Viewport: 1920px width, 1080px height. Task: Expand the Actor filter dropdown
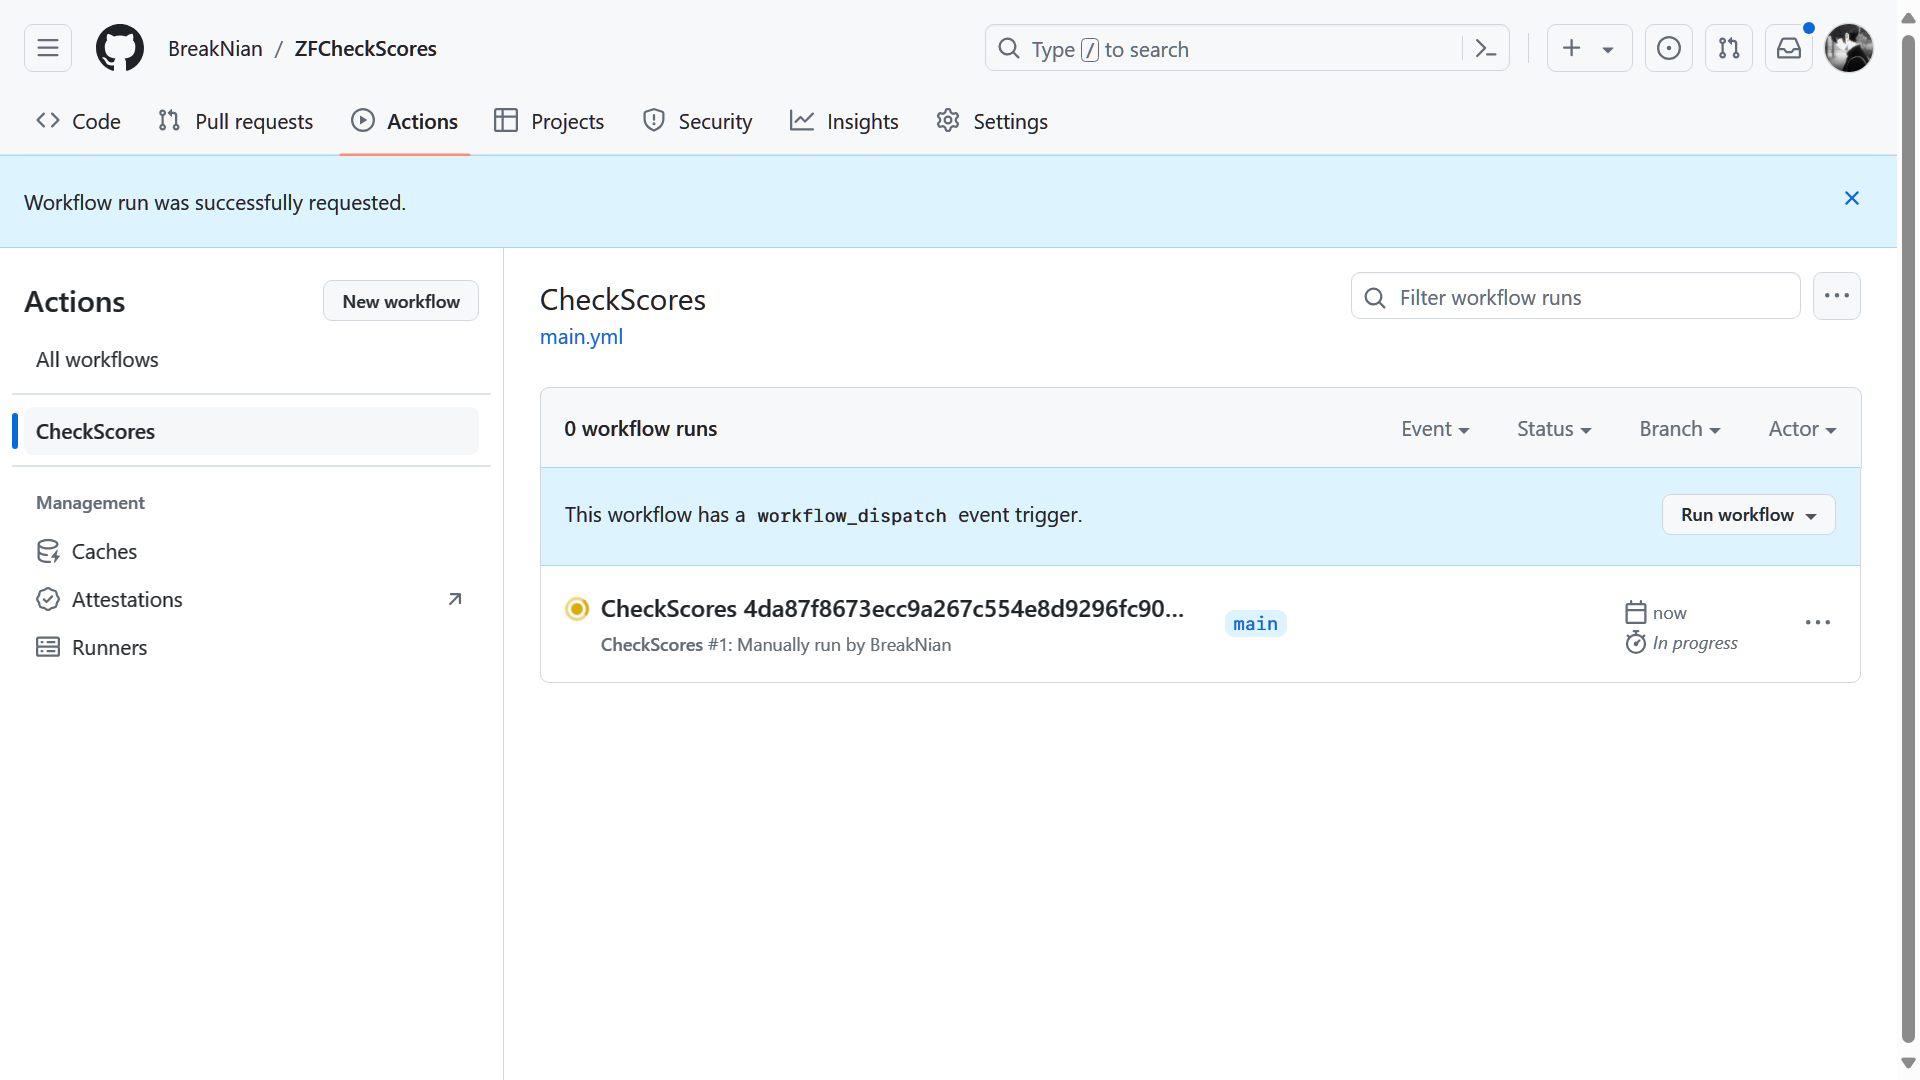click(x=1802, y=429)
